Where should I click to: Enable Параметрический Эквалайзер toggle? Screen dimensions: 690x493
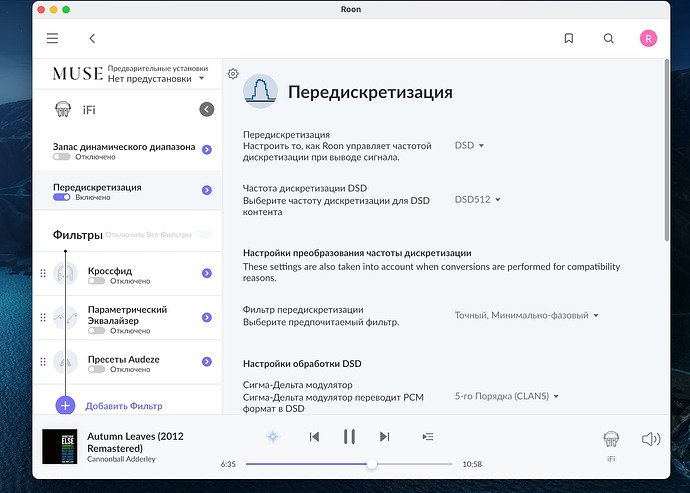tap(96, 331)
